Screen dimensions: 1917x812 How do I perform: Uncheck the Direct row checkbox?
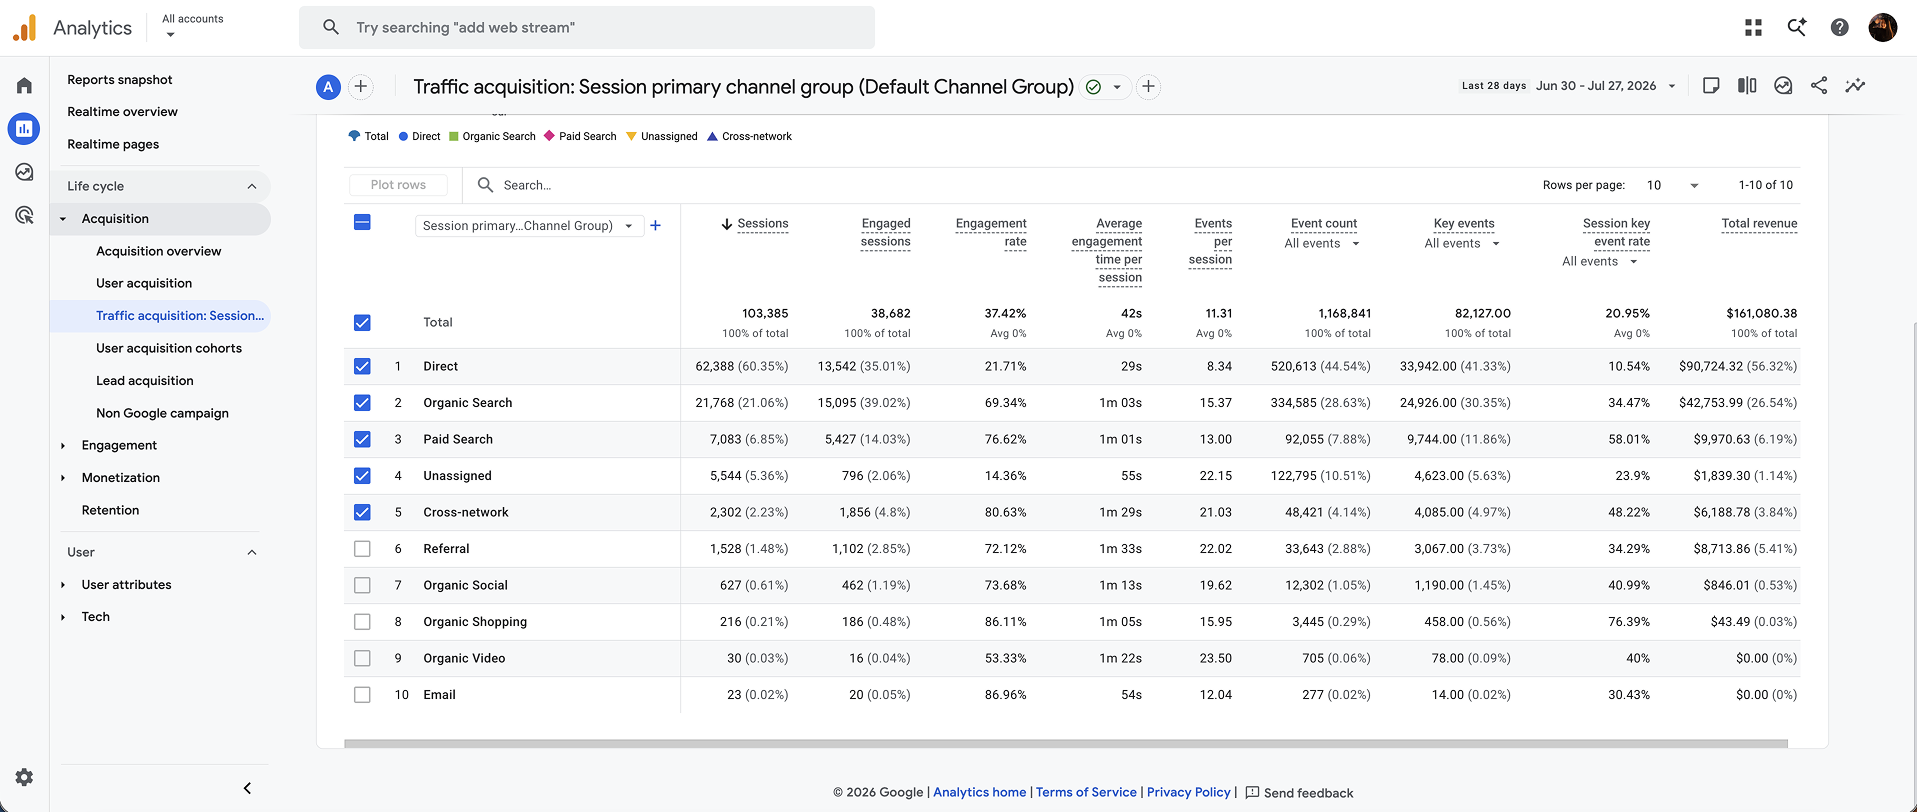(x=362, y=366)
